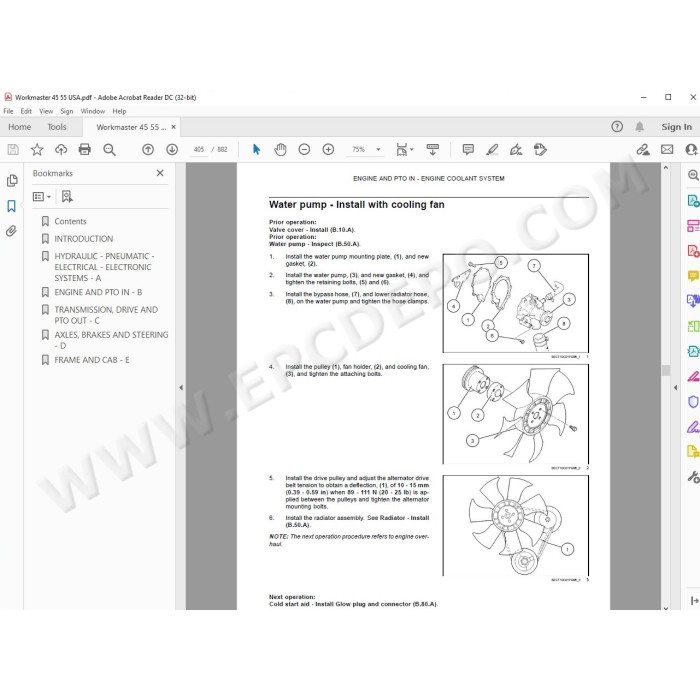Select the highlight text pen tool
The height and width of the screenshot is (700, 700).
492,150
